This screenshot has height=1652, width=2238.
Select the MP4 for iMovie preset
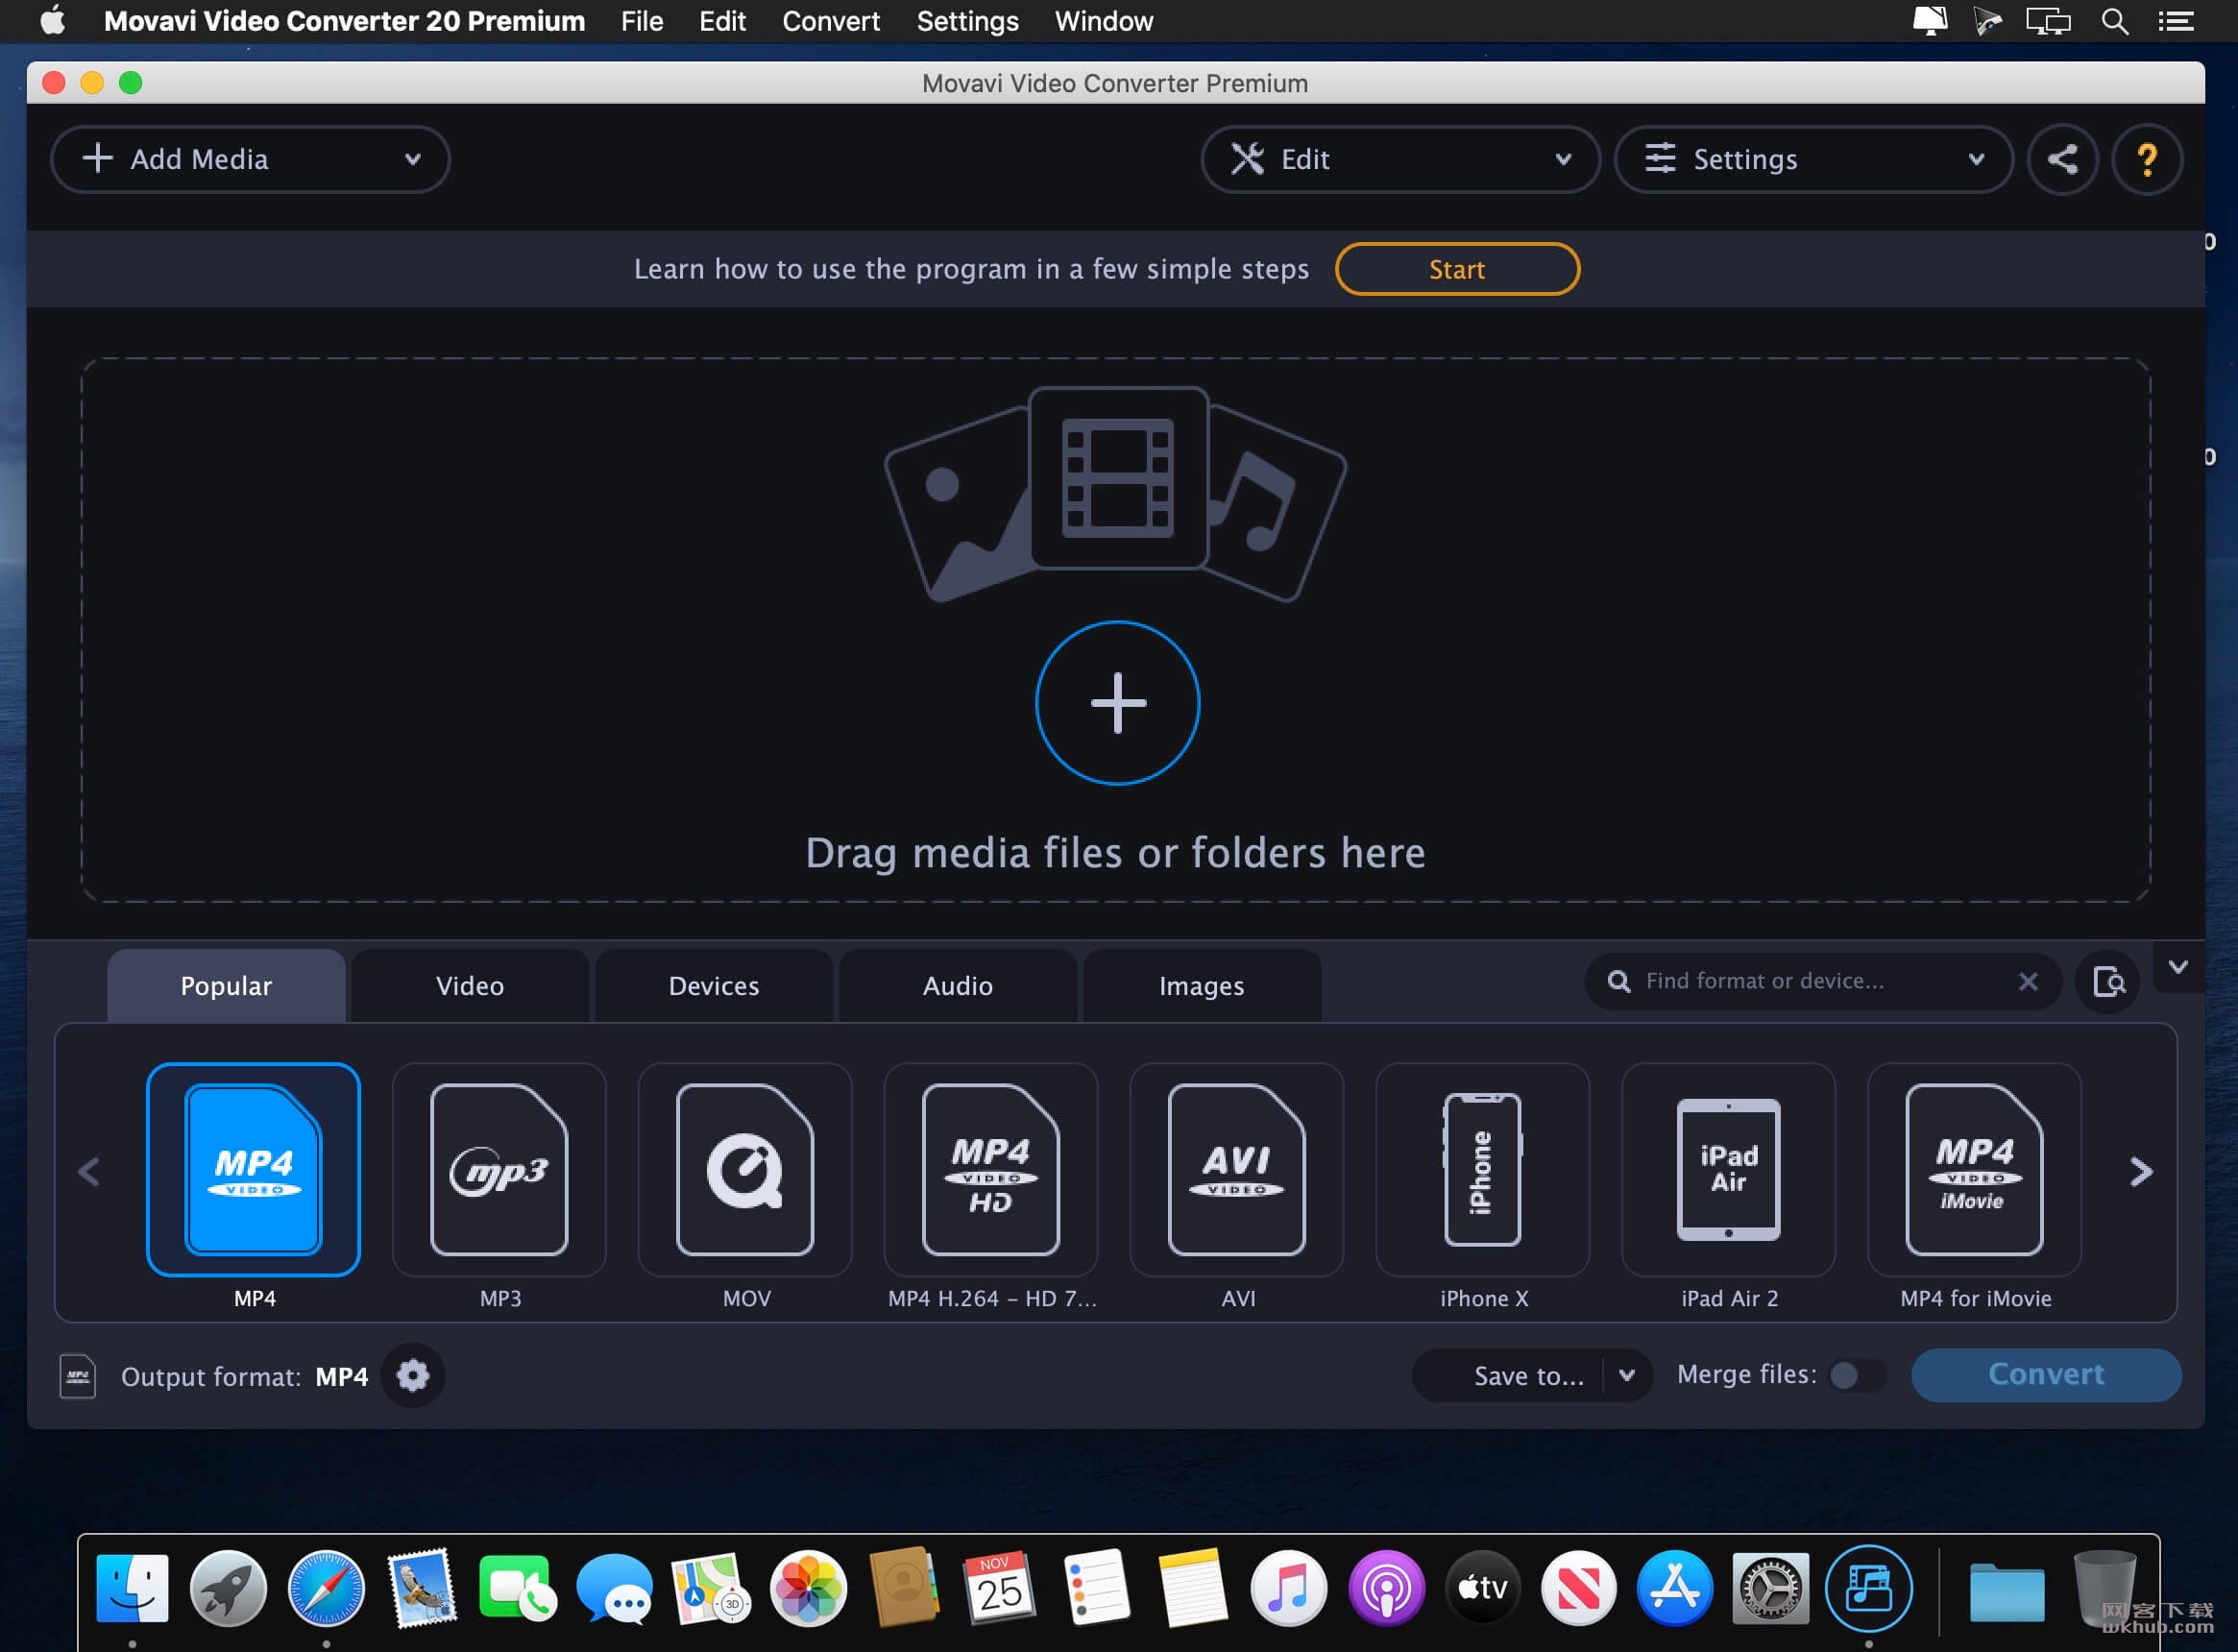click(x=1975, y=1169)
